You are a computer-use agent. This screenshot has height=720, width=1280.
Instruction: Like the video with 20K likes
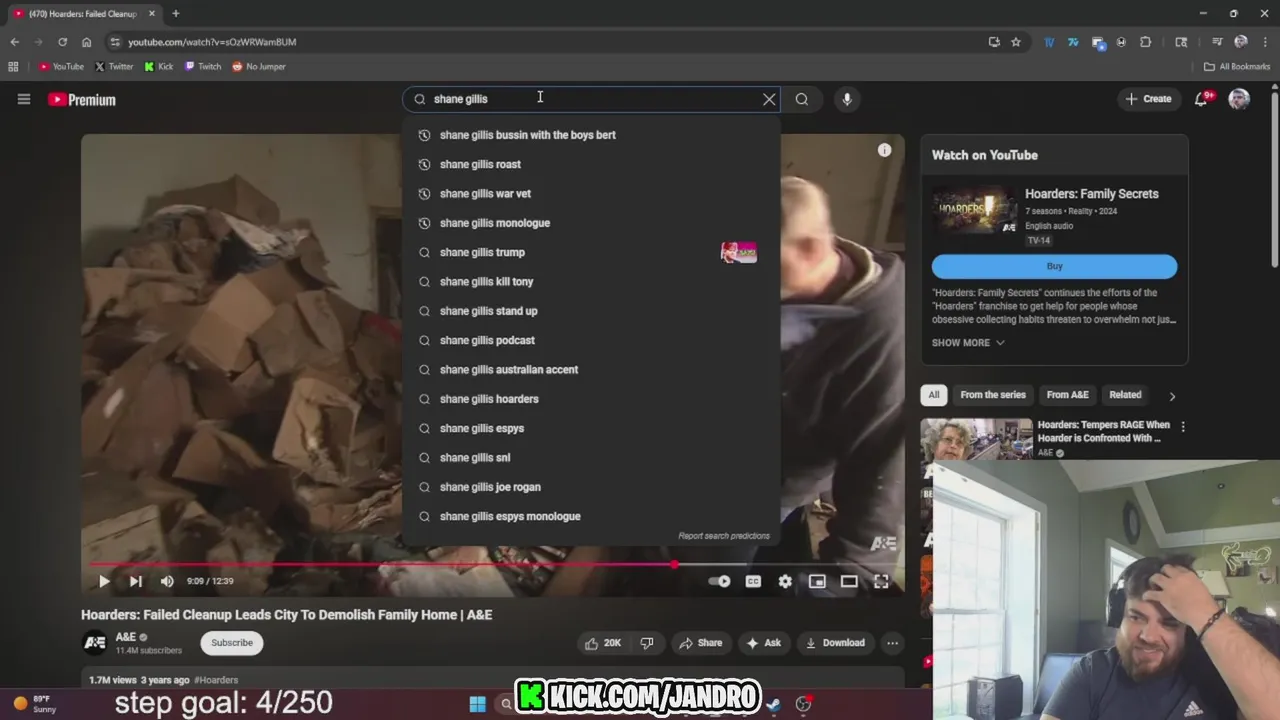[x=603, y=643]
